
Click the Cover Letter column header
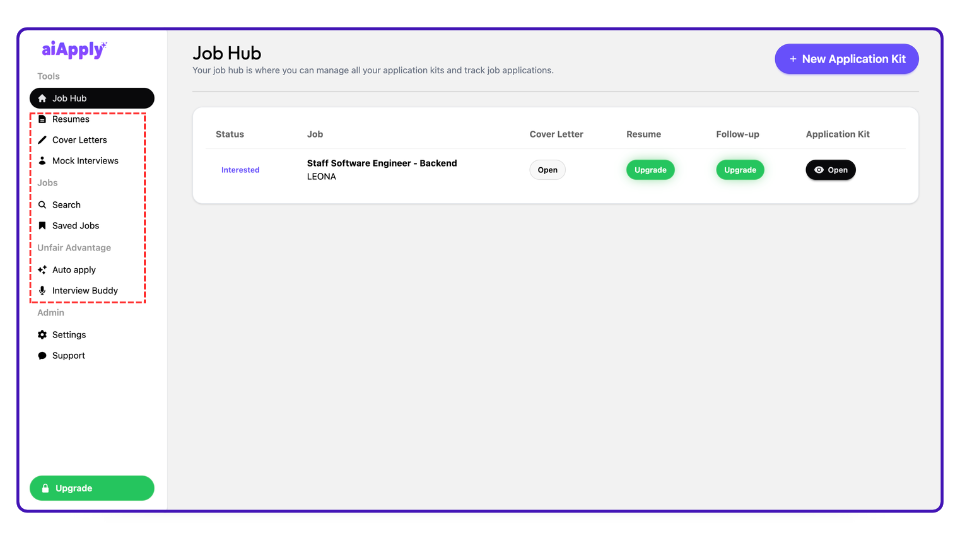557,134
